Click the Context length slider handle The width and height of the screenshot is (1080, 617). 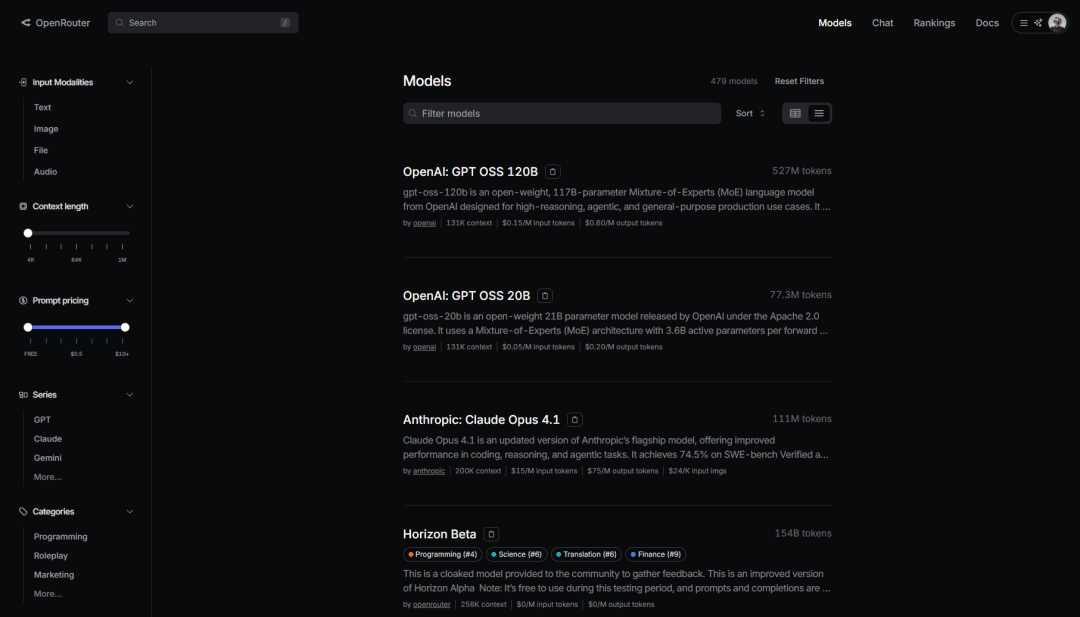pyautogui.click(x=28, y=233)
